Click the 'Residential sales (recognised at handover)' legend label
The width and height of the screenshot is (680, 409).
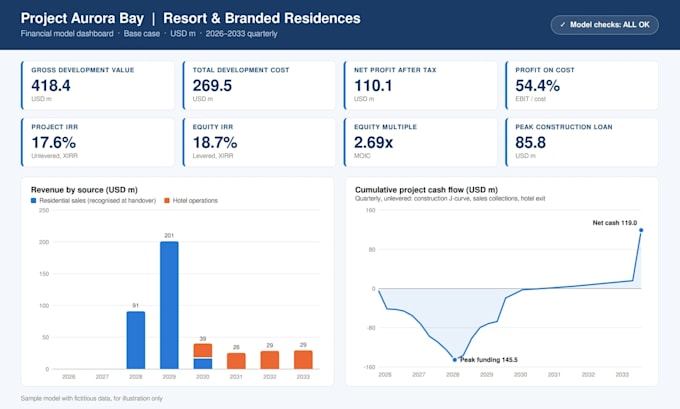click(98, 200)
